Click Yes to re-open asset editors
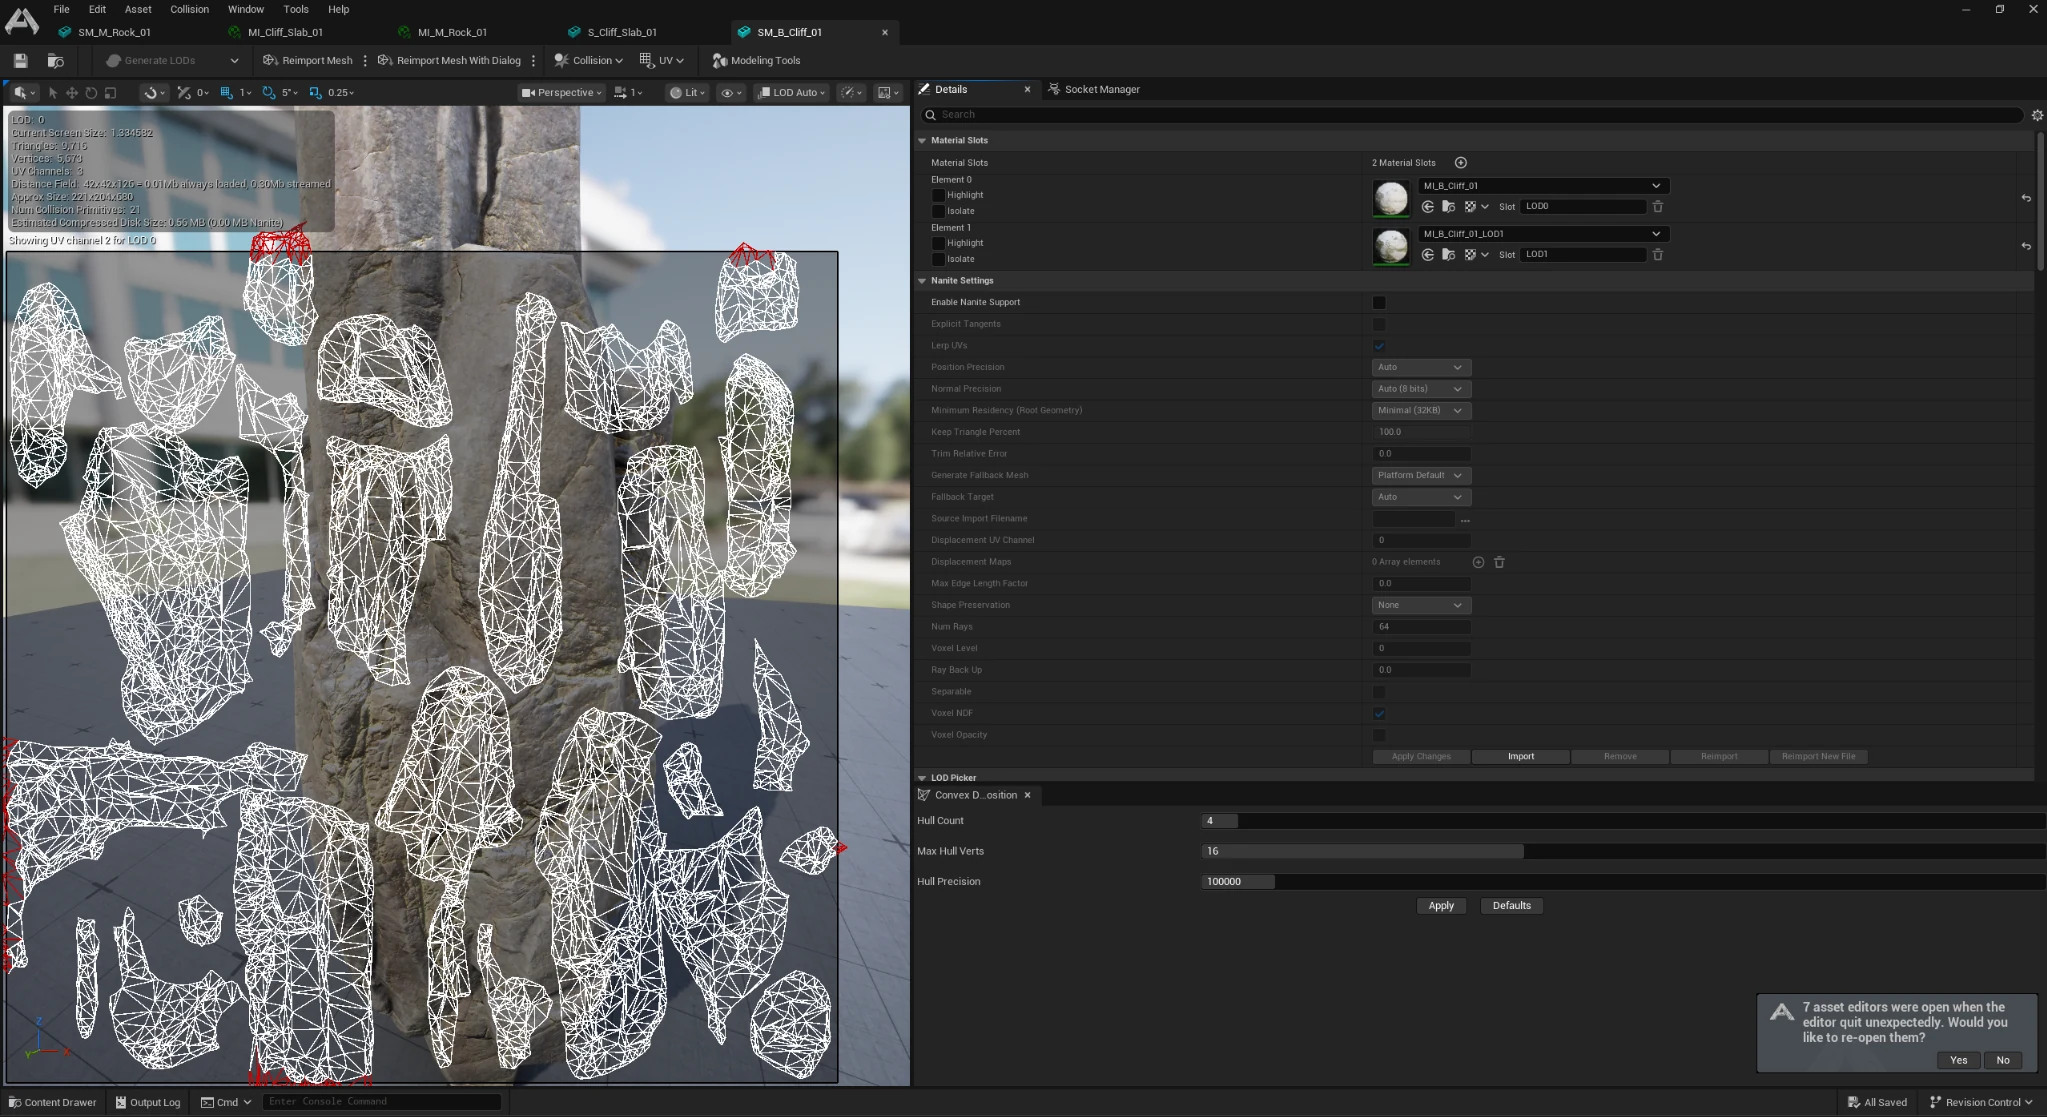This screenshot has width=2047, height=1117. pos(1958,1061)
